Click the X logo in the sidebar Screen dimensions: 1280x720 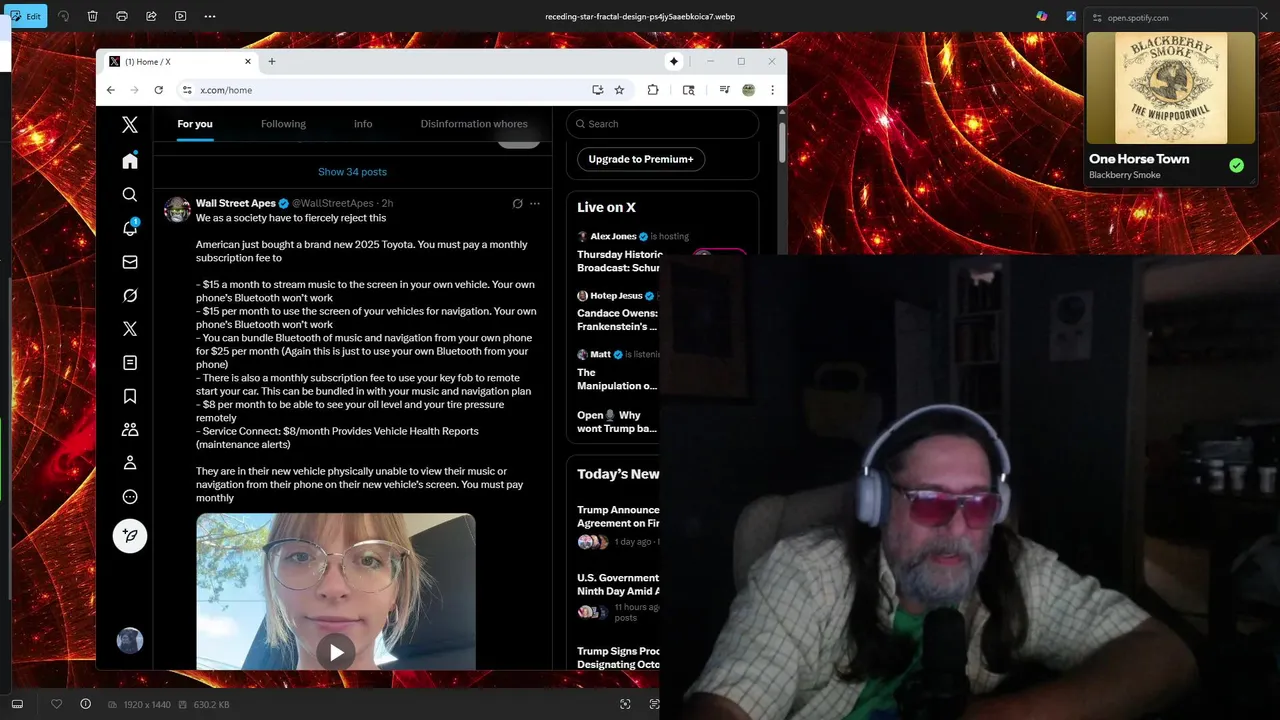click(130, 125)
